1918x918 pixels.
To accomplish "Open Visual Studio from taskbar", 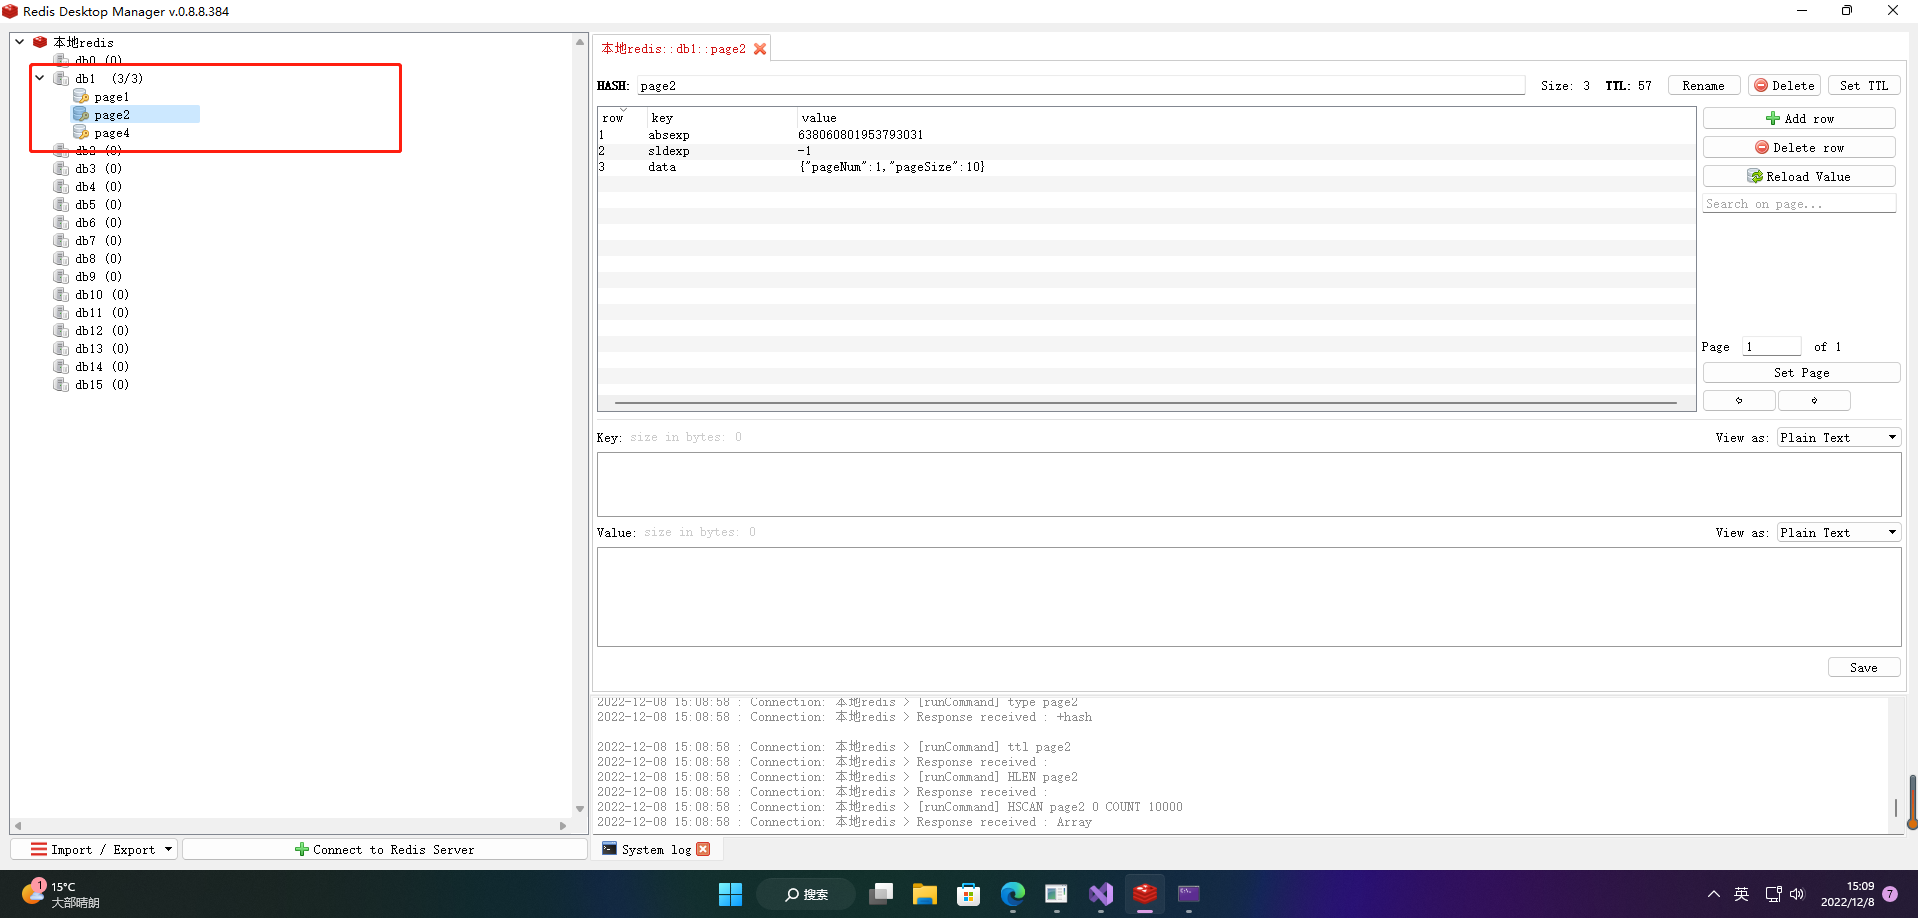I will [1101, 894].
